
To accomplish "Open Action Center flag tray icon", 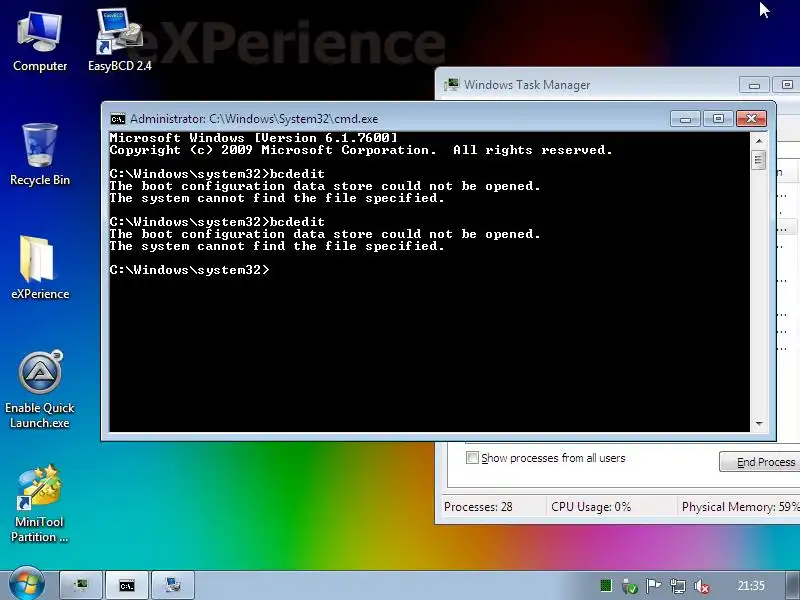I will (x=653, y=586).
